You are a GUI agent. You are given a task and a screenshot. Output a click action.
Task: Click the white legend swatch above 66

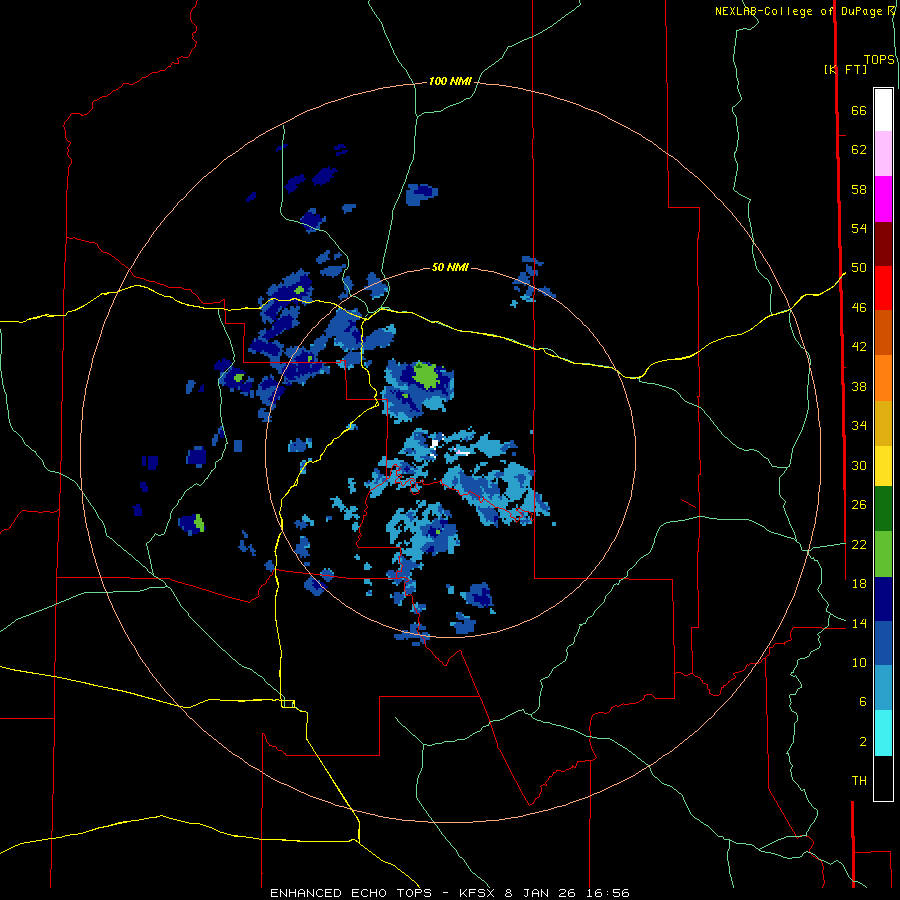coord(883,110)
